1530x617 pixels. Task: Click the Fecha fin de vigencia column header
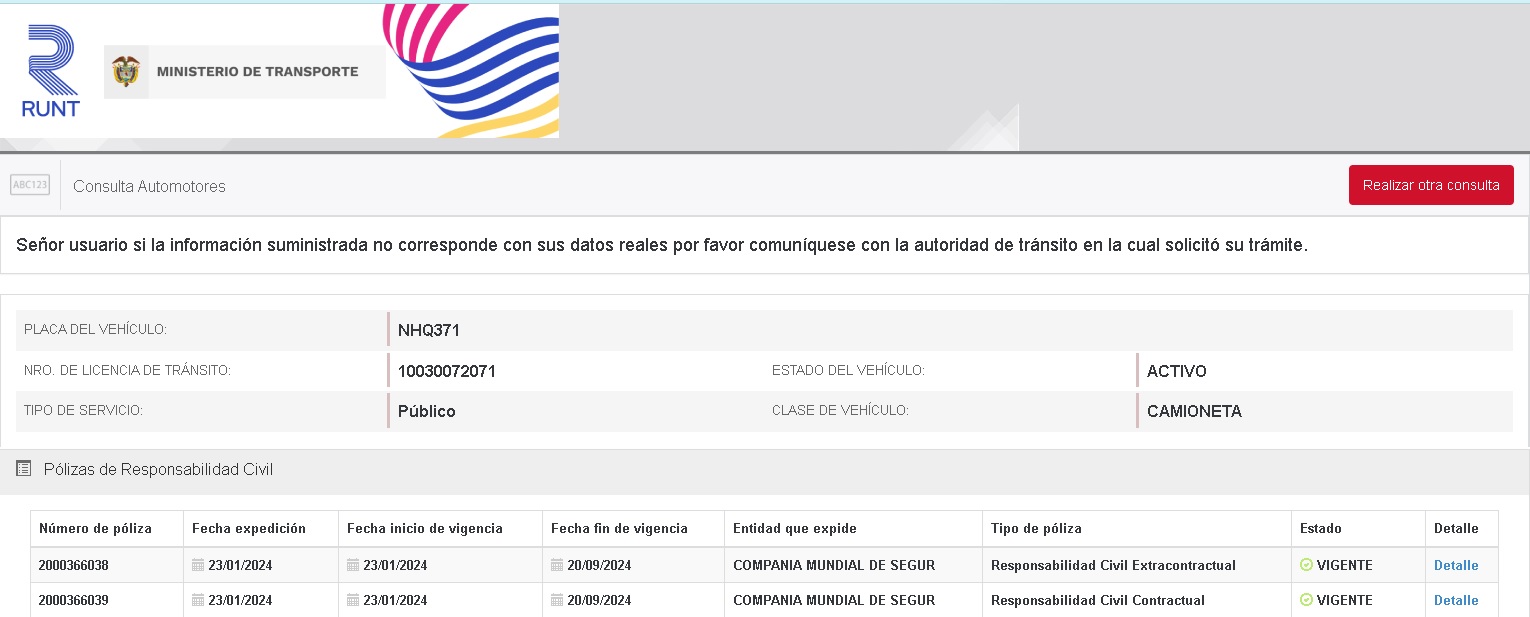(x=619, y=528)
